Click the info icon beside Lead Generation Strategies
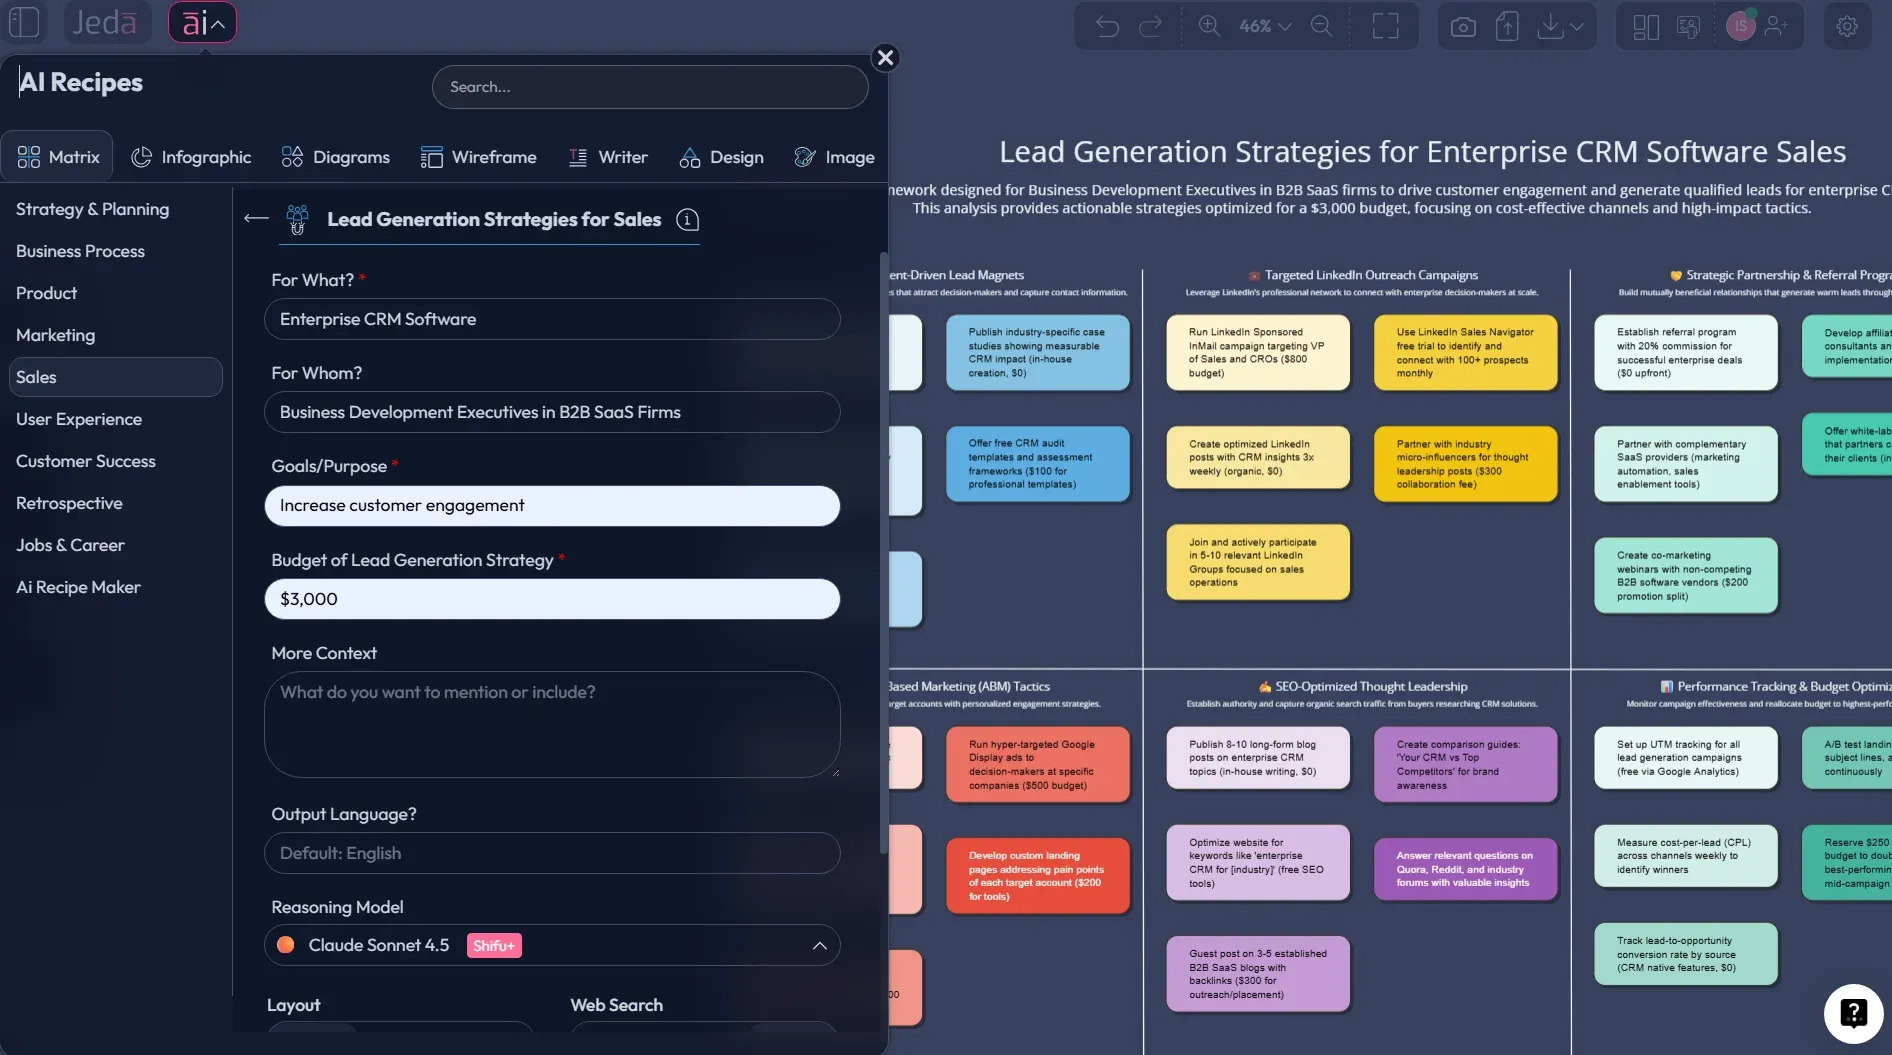Screen dimensions: 1892x1055 pyautogui.click(x=687, y=220)
